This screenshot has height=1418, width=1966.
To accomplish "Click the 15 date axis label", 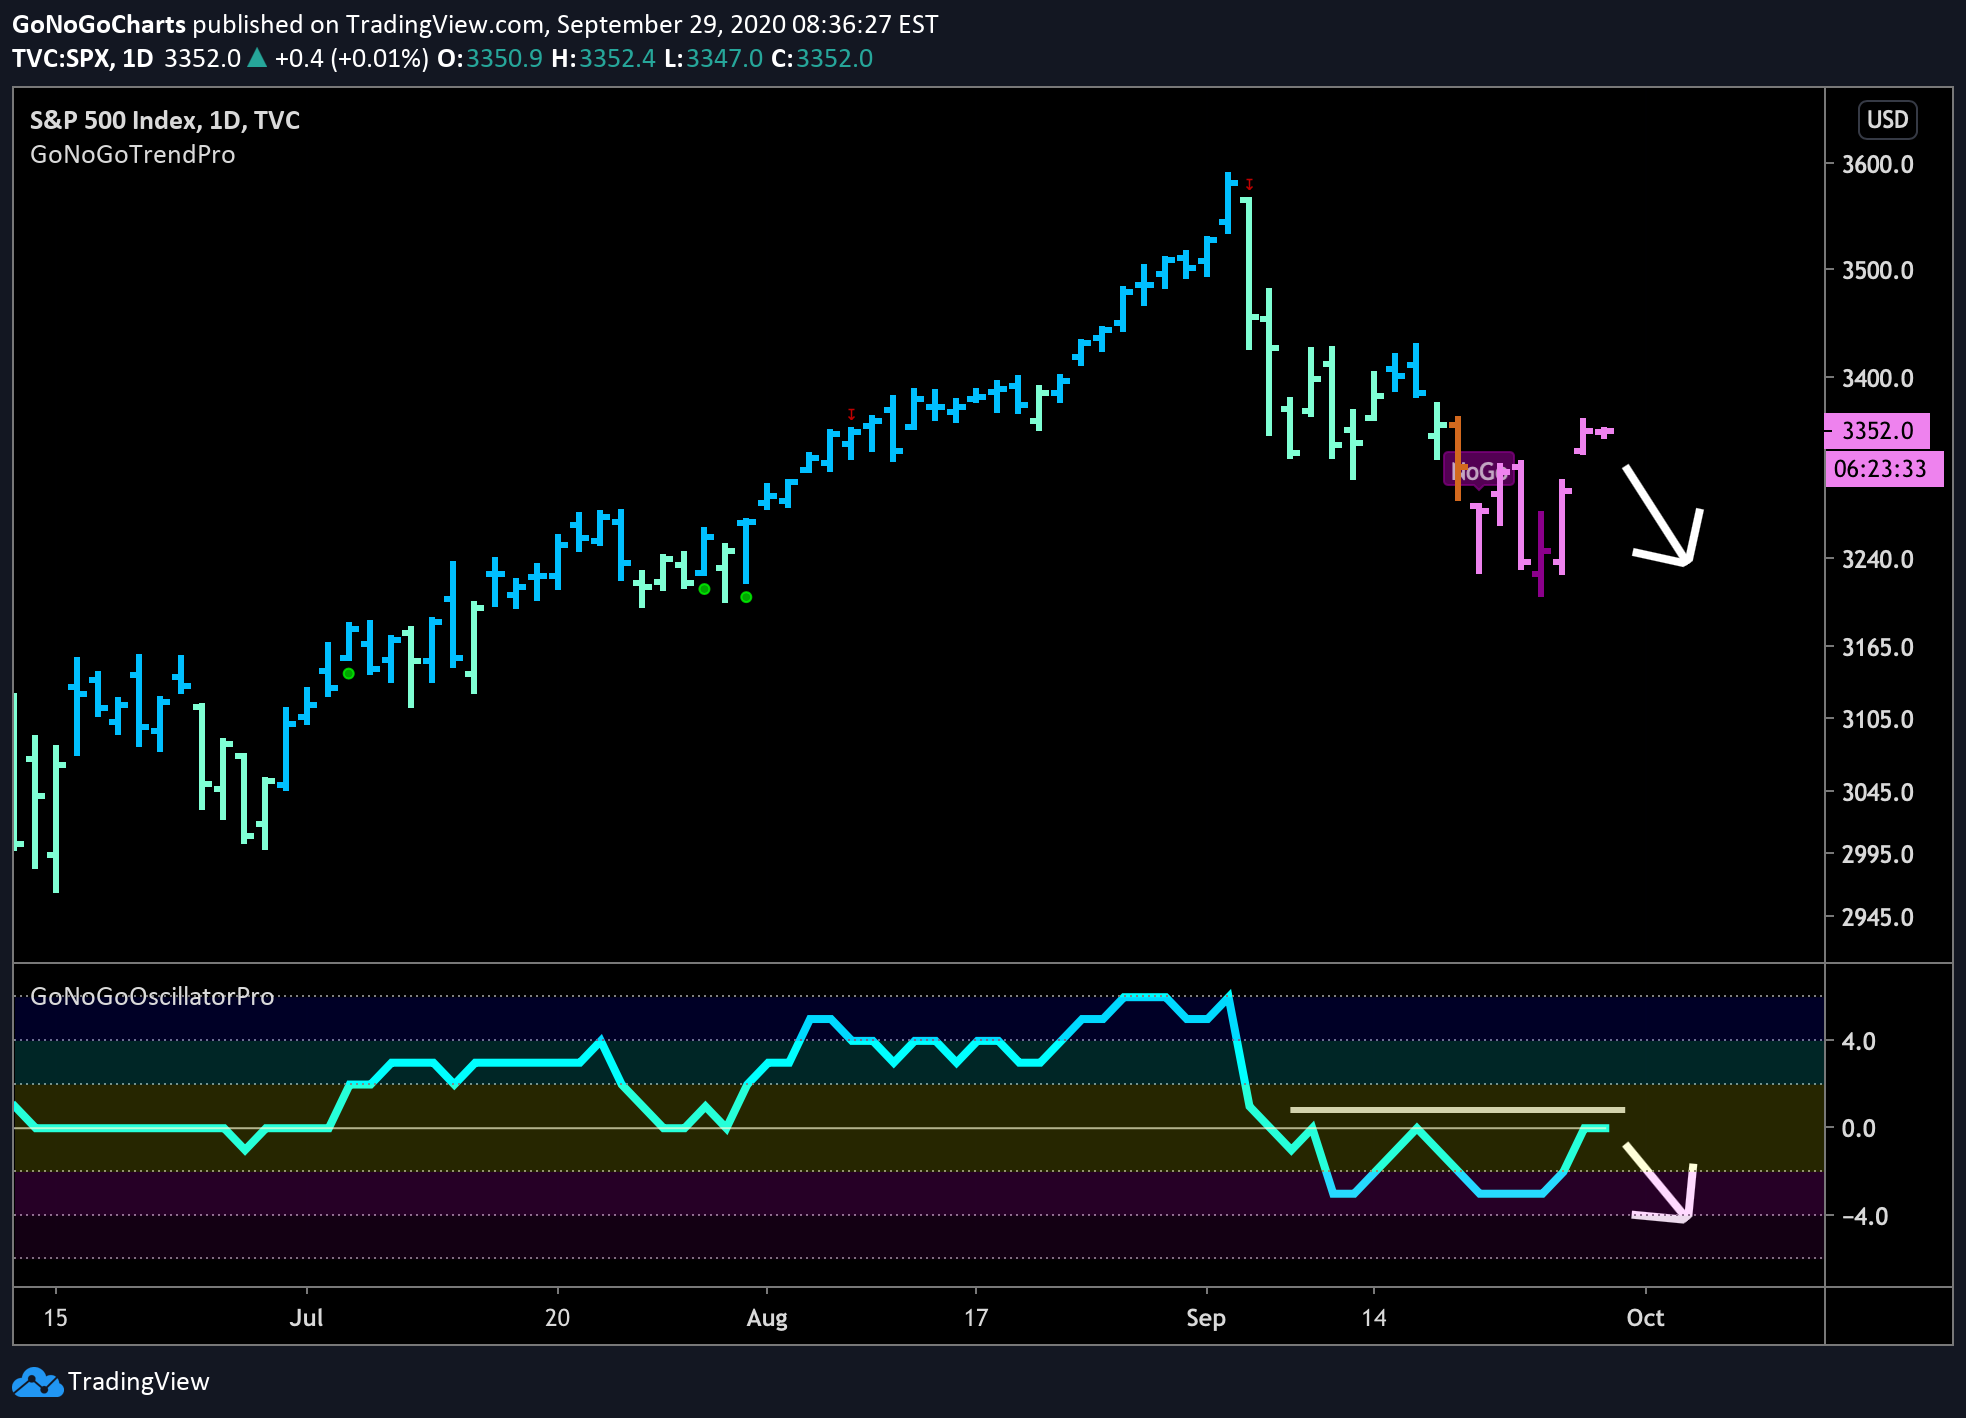I will 56,1318.
